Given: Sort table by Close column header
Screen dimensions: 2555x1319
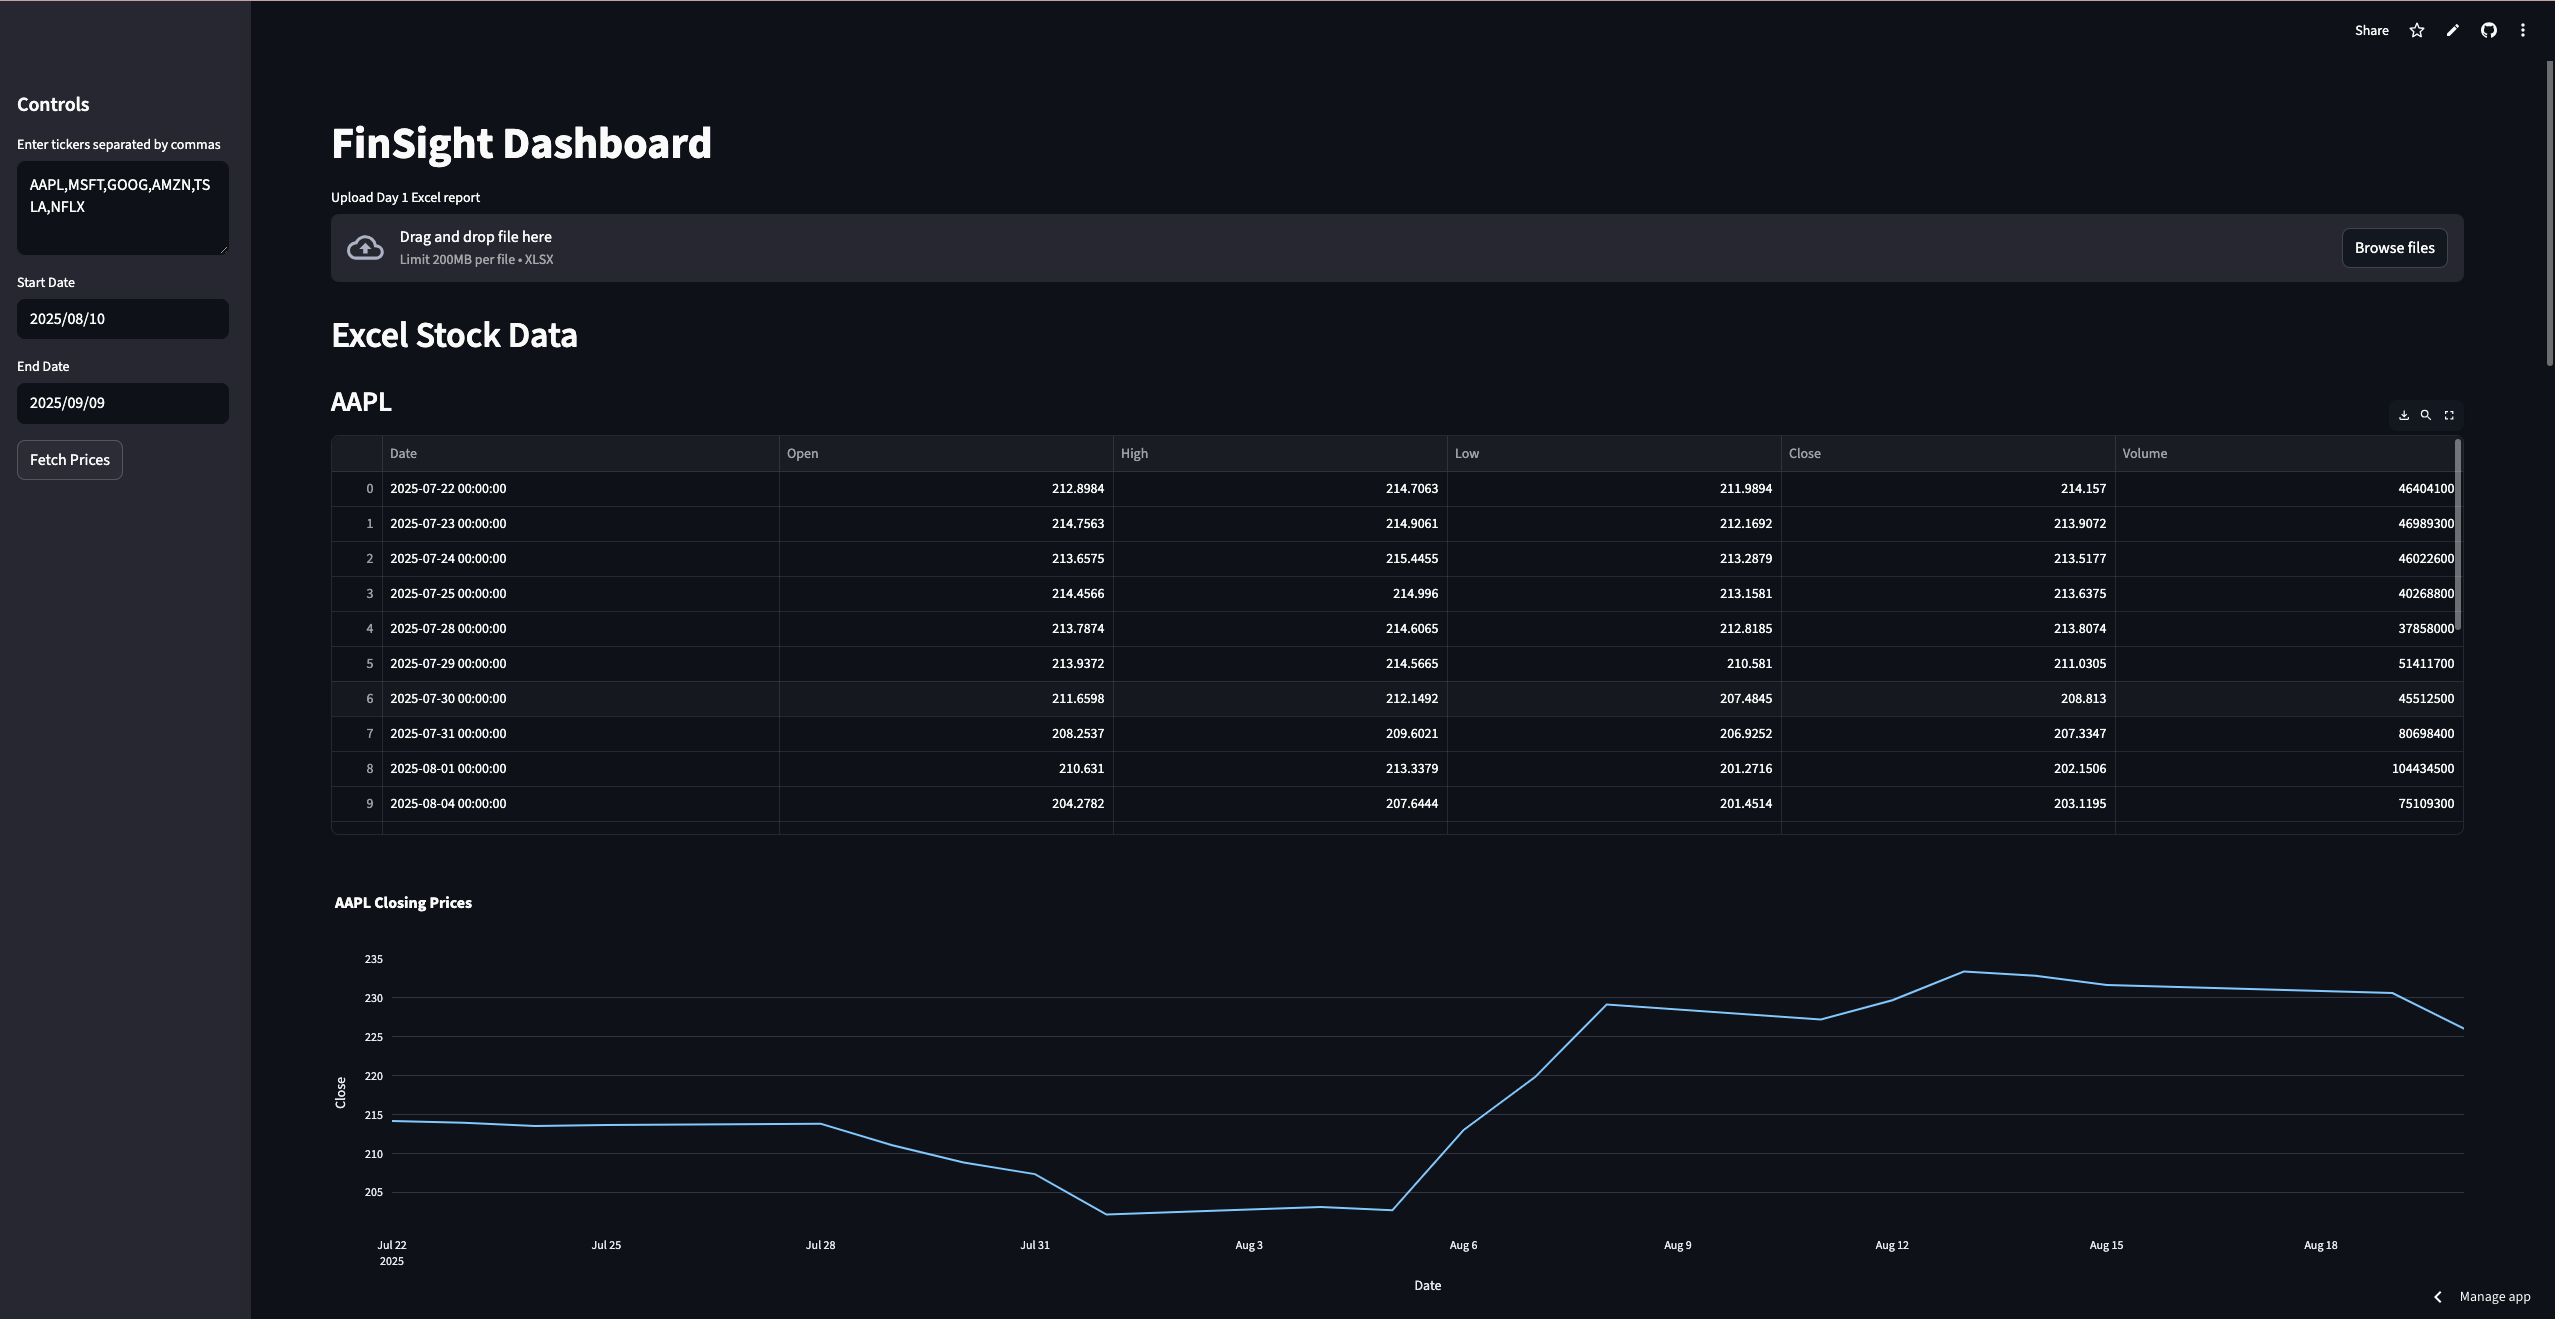Looking at the screenshot, I should tap(1948, 454).
